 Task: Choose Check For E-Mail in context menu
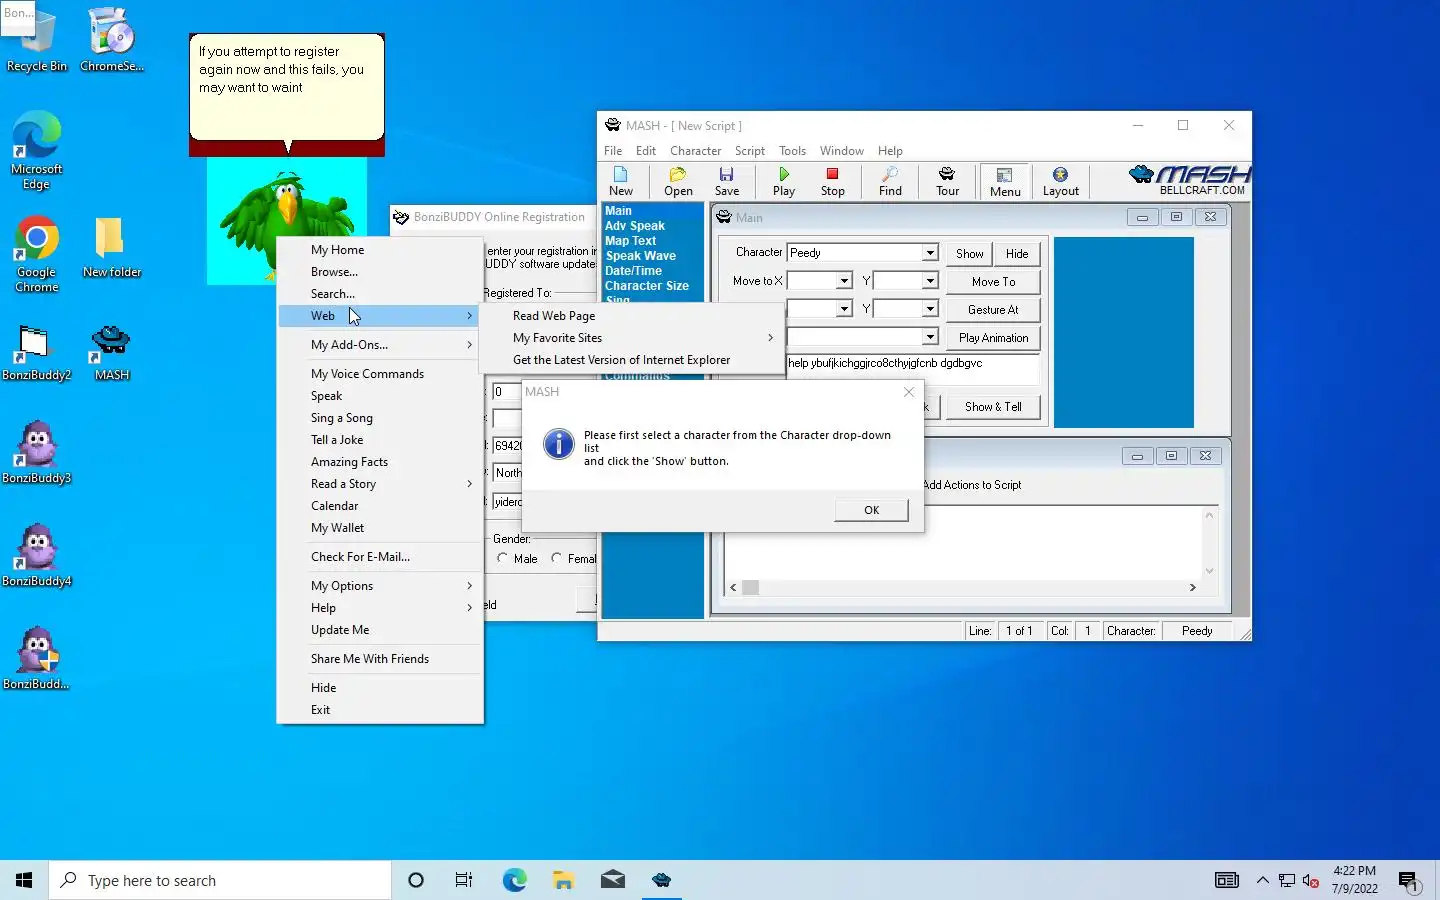click(x=380, y=557)
